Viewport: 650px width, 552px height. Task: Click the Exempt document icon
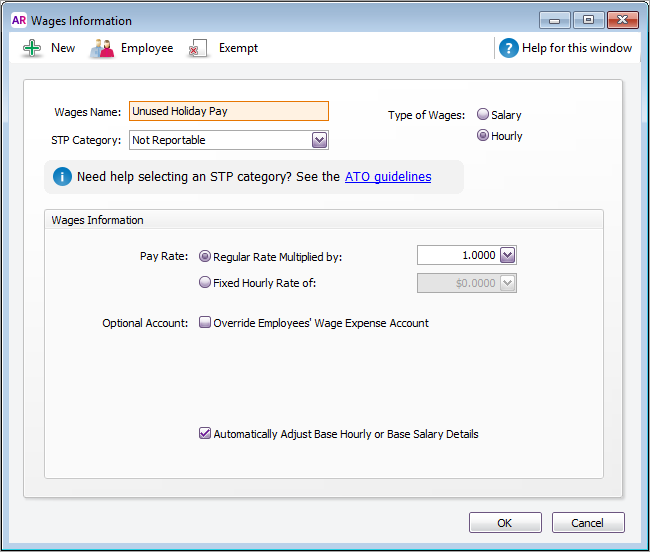[x=199, y=48]
